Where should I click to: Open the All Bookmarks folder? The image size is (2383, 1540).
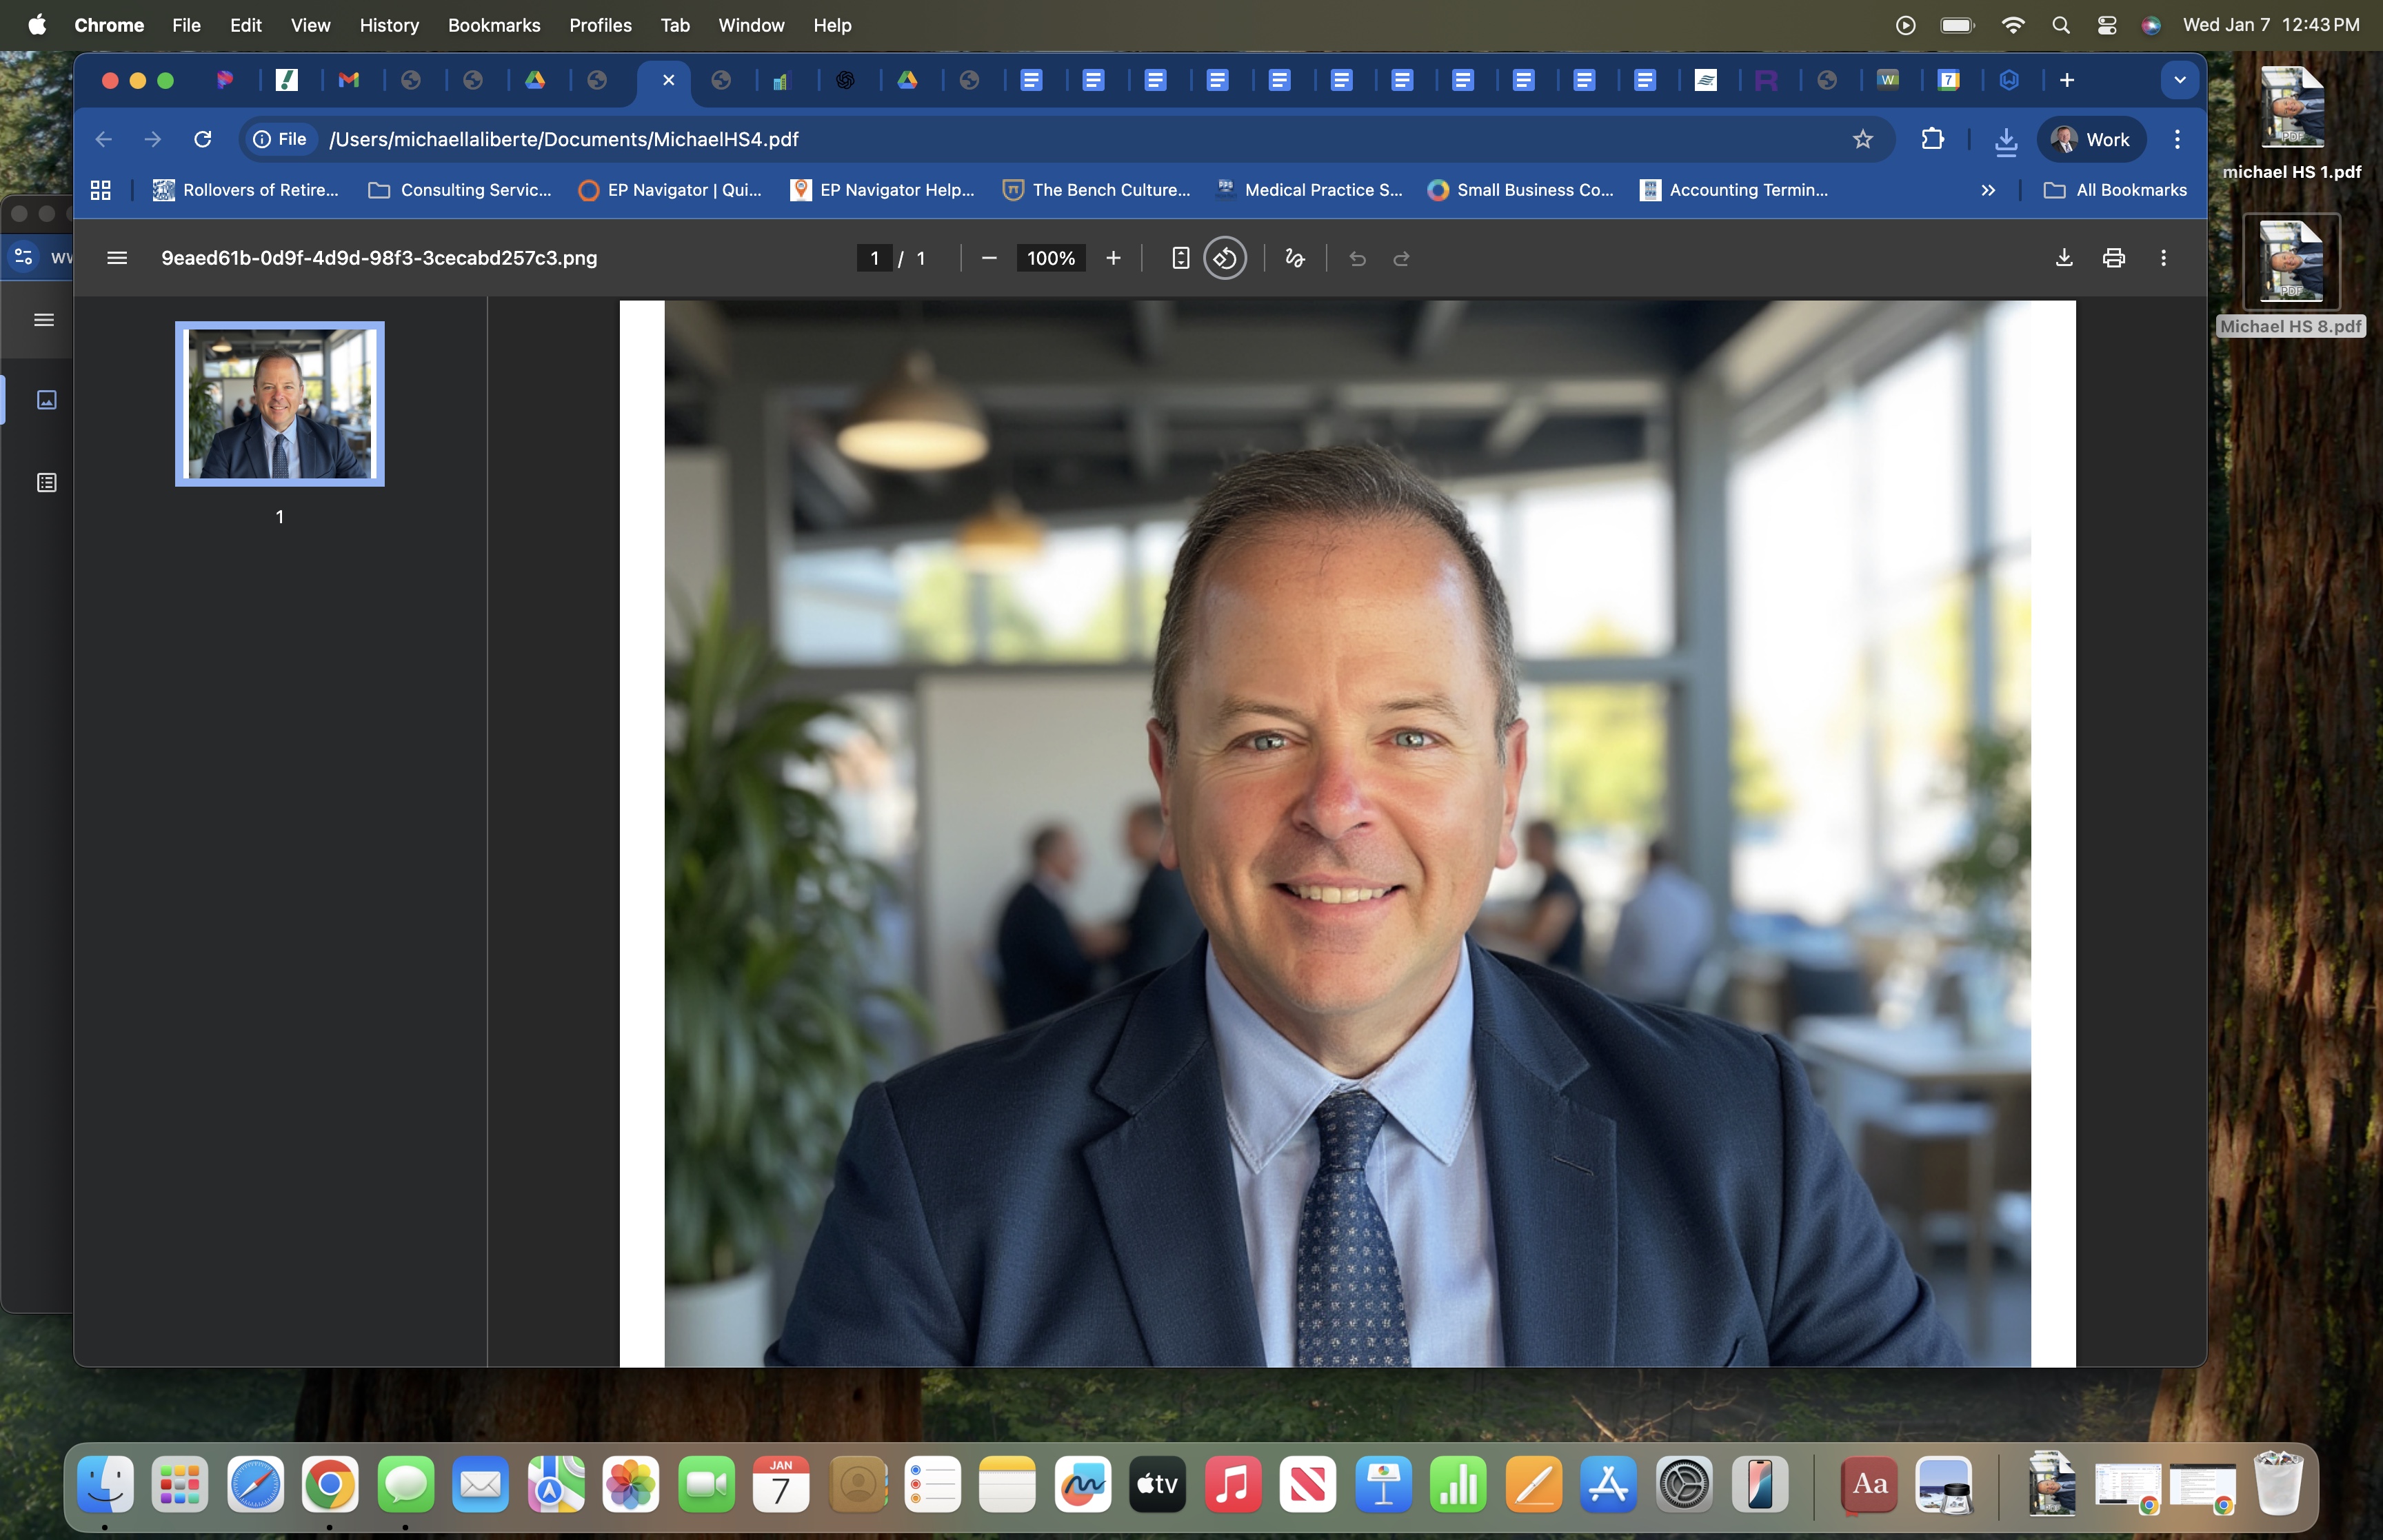[2115, 190]
